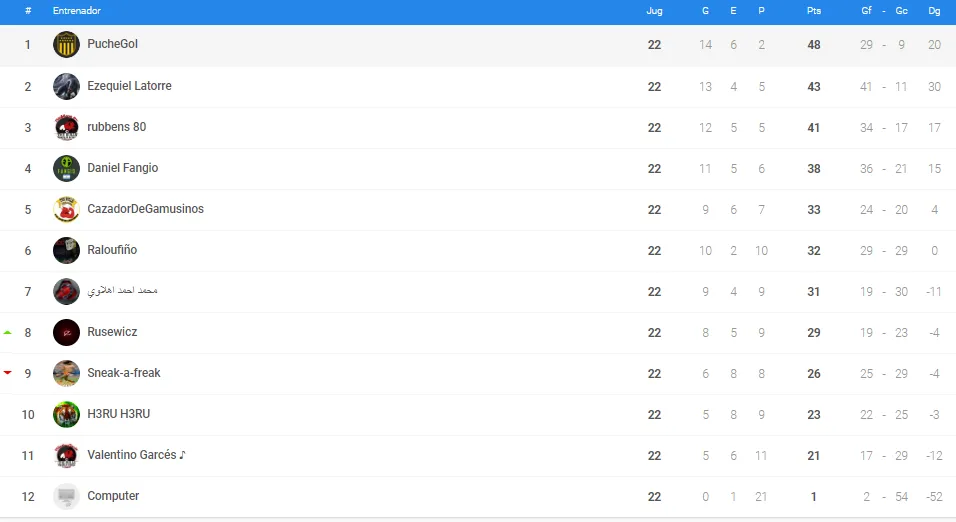The image size is (956, 522).
Task: Select Daniel Fangio's name
Action: (123, 168)
